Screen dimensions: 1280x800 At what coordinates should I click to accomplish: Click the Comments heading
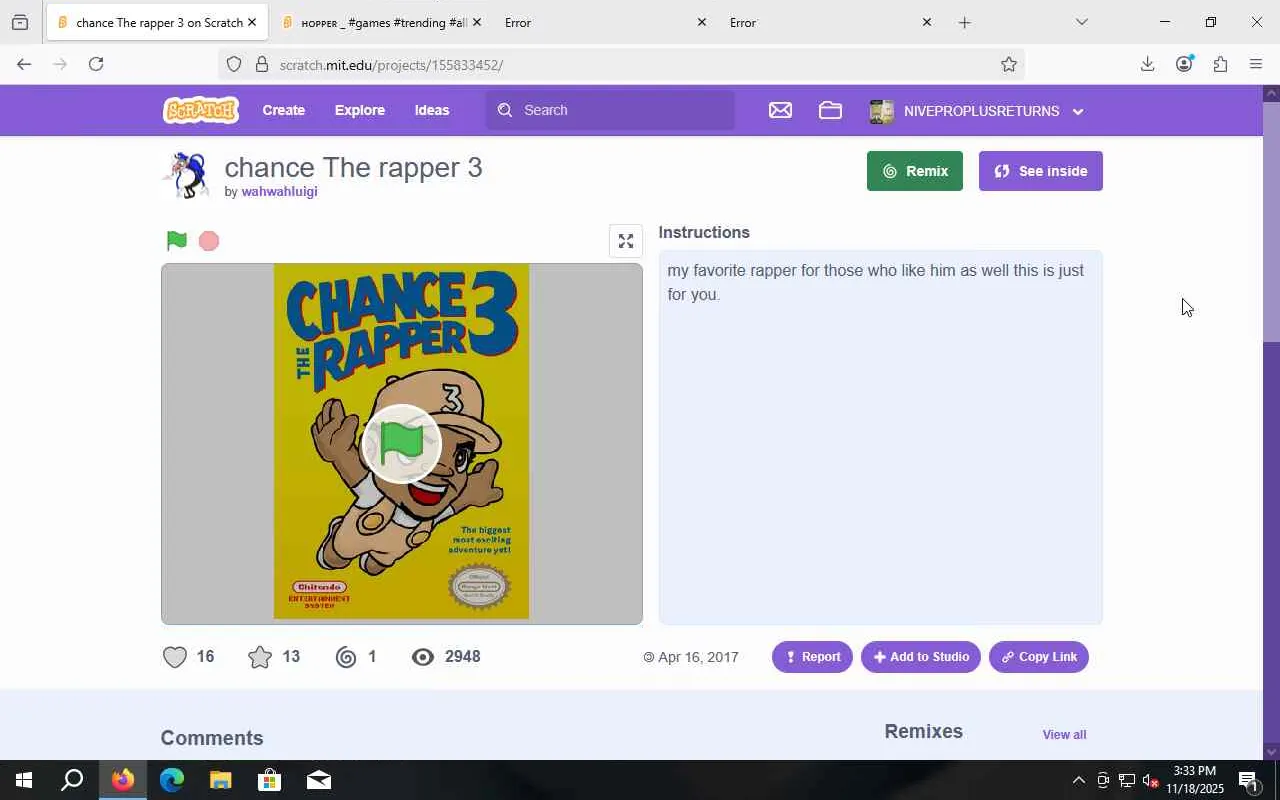point(212,738)
